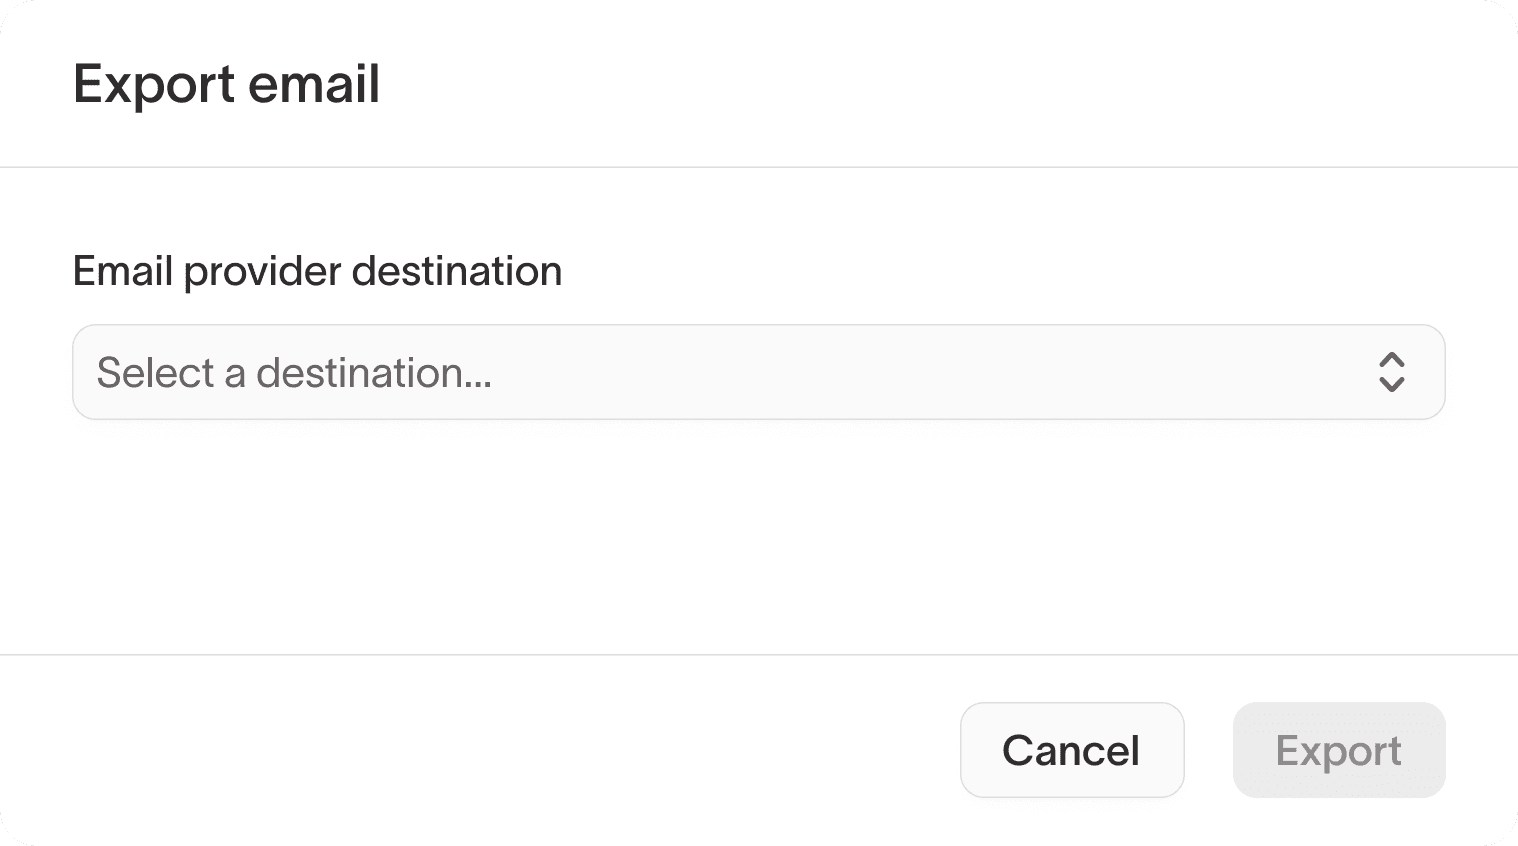The width and height of the screenshot is (1518, 846).
Task: Expand the destination selector combo box
Action: coord(758,372)
